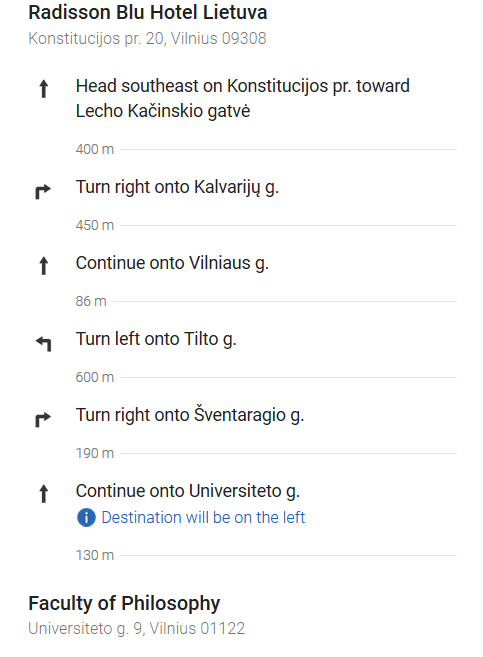Click the straight arrow beside Head southeast step
Image resolution: width=483 pixels, height=657 pixels.
pos(44,89)
